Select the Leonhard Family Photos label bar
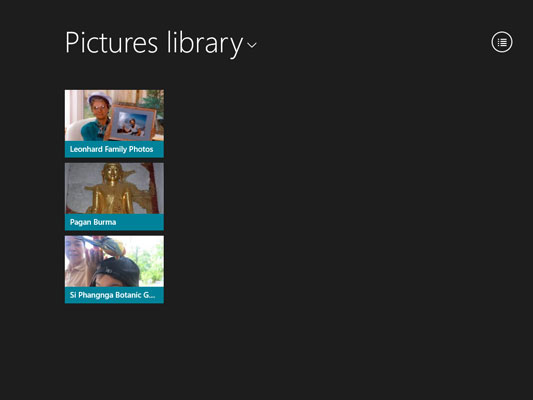Image resolution: width=533 pixels, height=400 pixels. point(114,149)
